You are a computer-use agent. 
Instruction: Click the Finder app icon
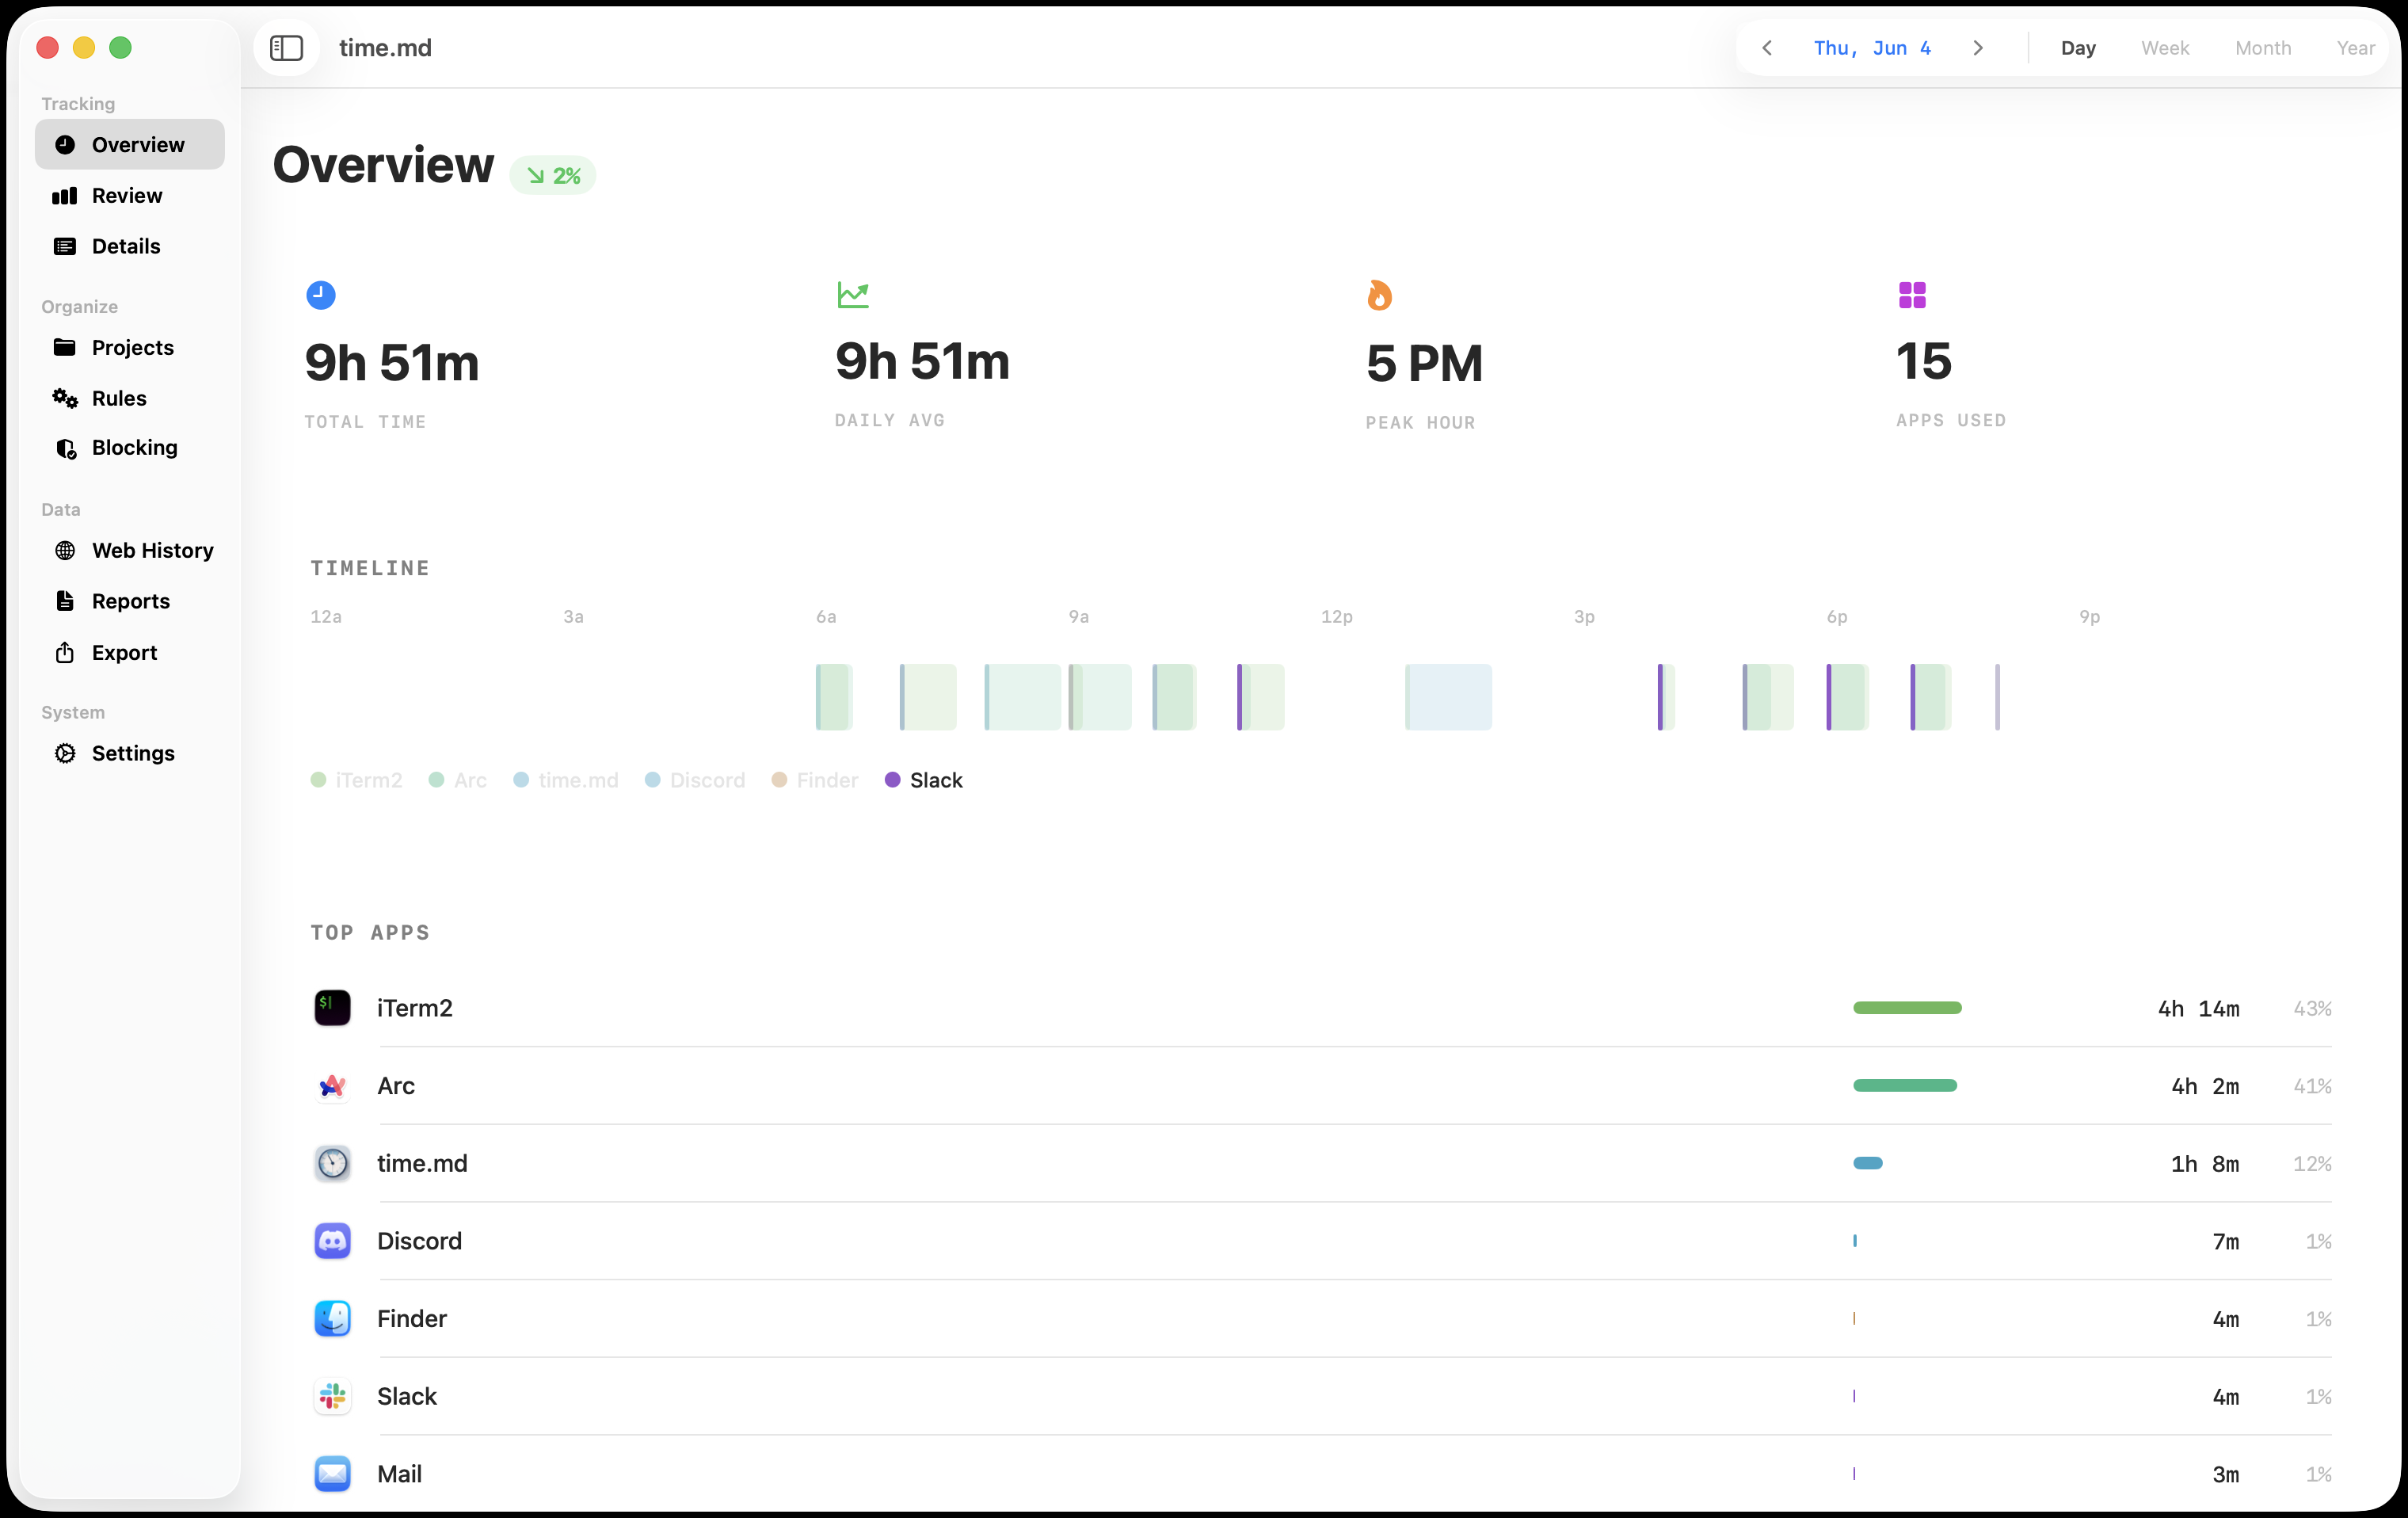332,1319
